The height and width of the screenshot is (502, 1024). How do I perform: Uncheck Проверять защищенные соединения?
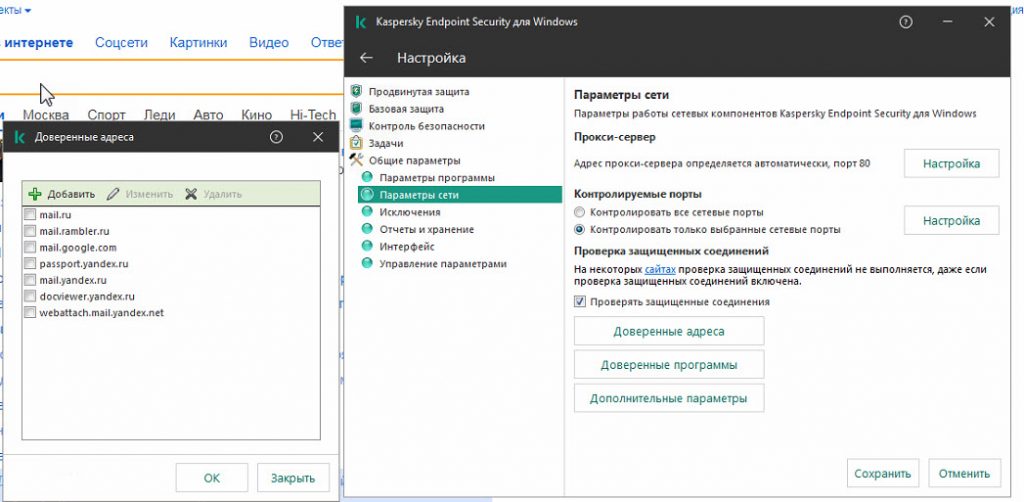click(x=579, y=302)
